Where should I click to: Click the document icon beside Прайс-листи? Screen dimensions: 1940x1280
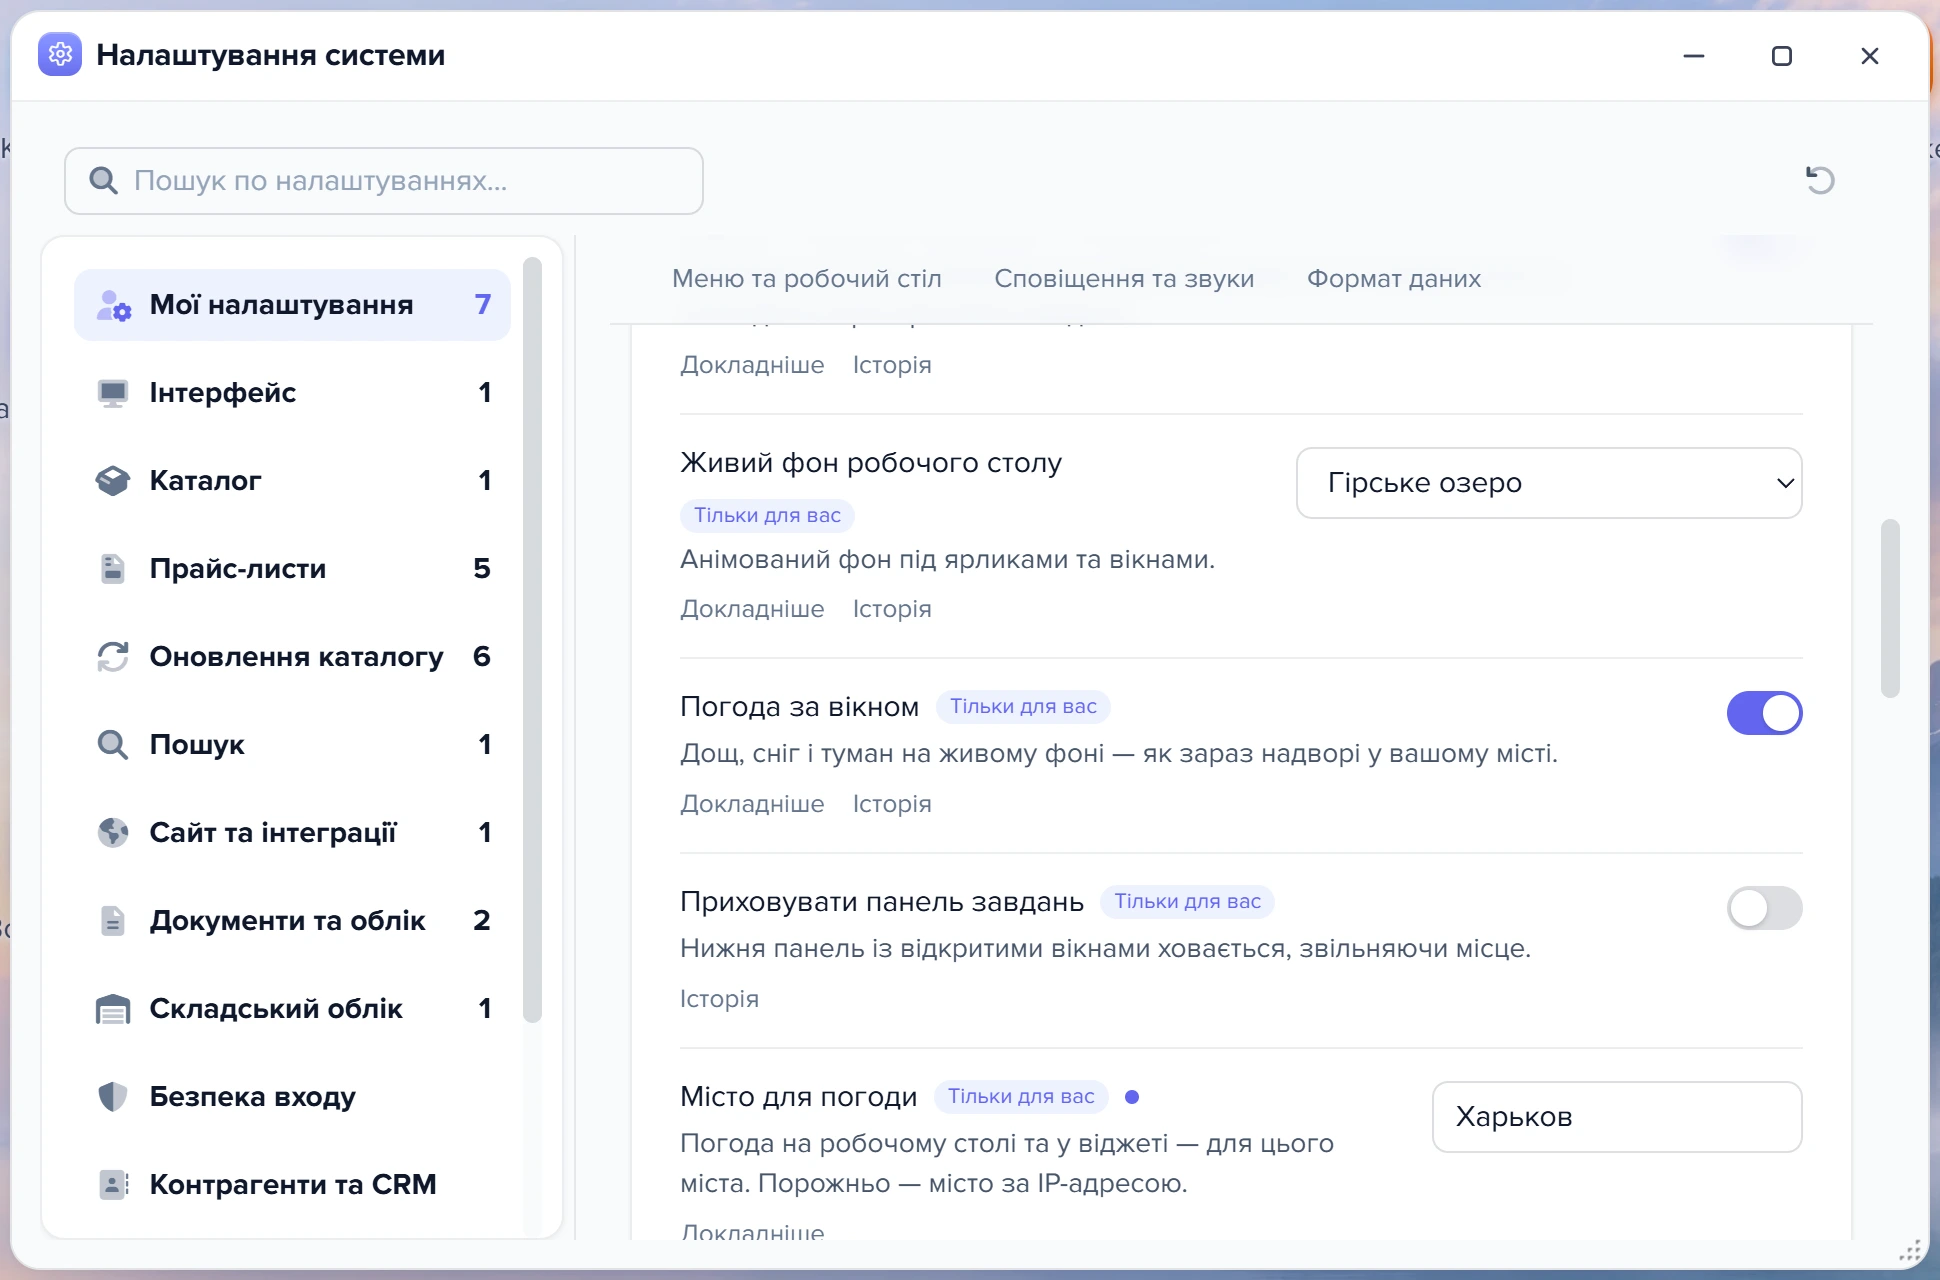coord(113,569)
